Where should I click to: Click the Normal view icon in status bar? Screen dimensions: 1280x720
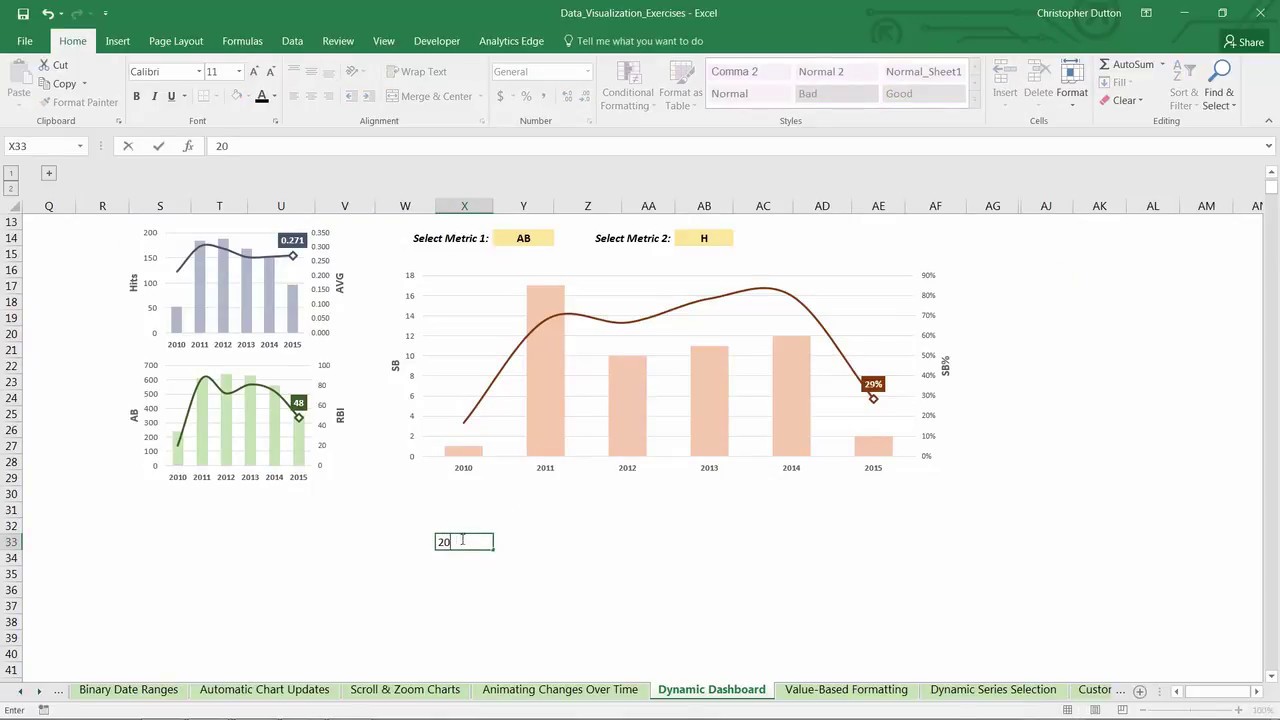[x=1067, y=710]
